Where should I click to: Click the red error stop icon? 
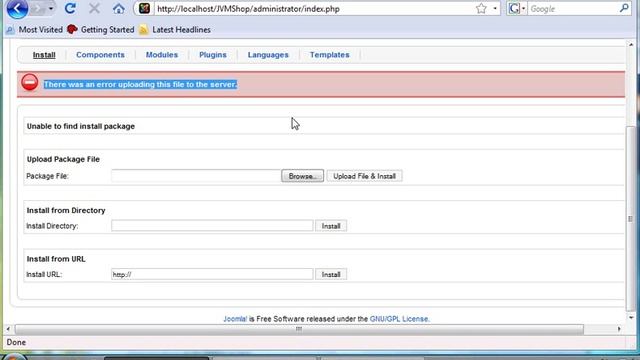click(x=30, y=82)
